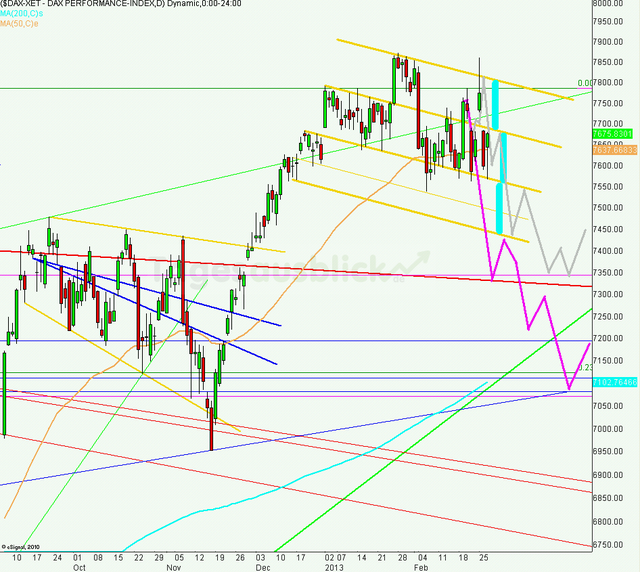Click the 0.23 Fibonacci level label

pyautogui.click(x=584, y=367)
